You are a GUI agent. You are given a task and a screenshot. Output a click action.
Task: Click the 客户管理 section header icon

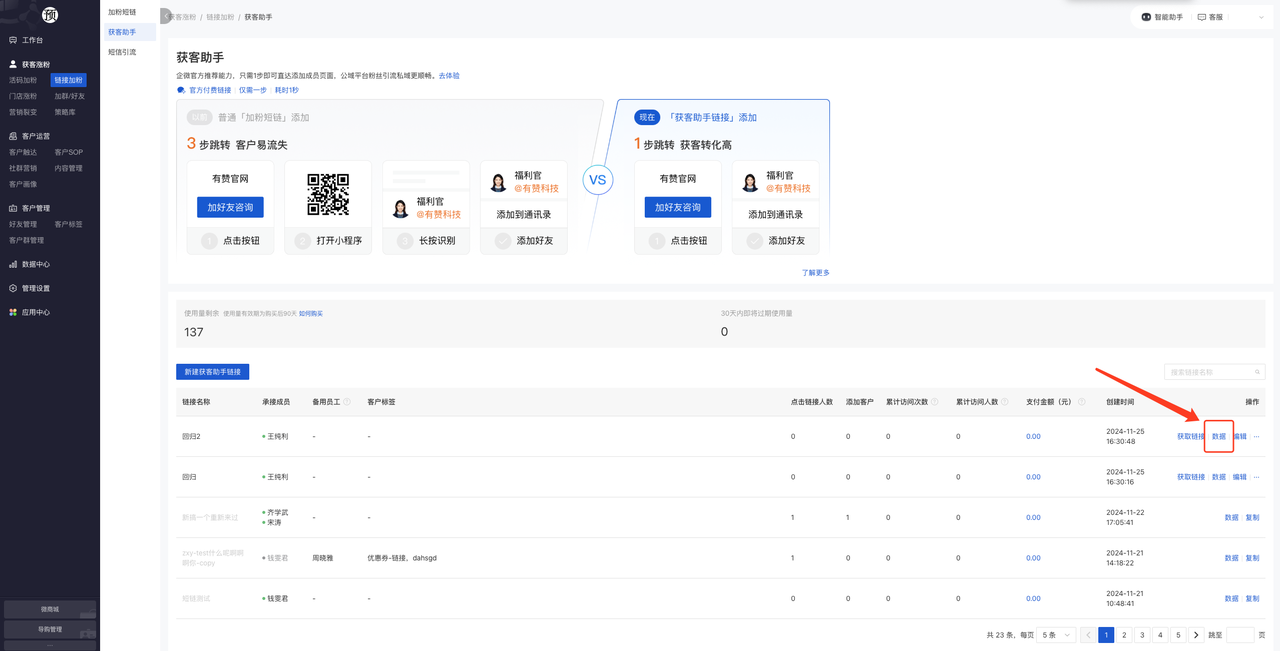13,208
